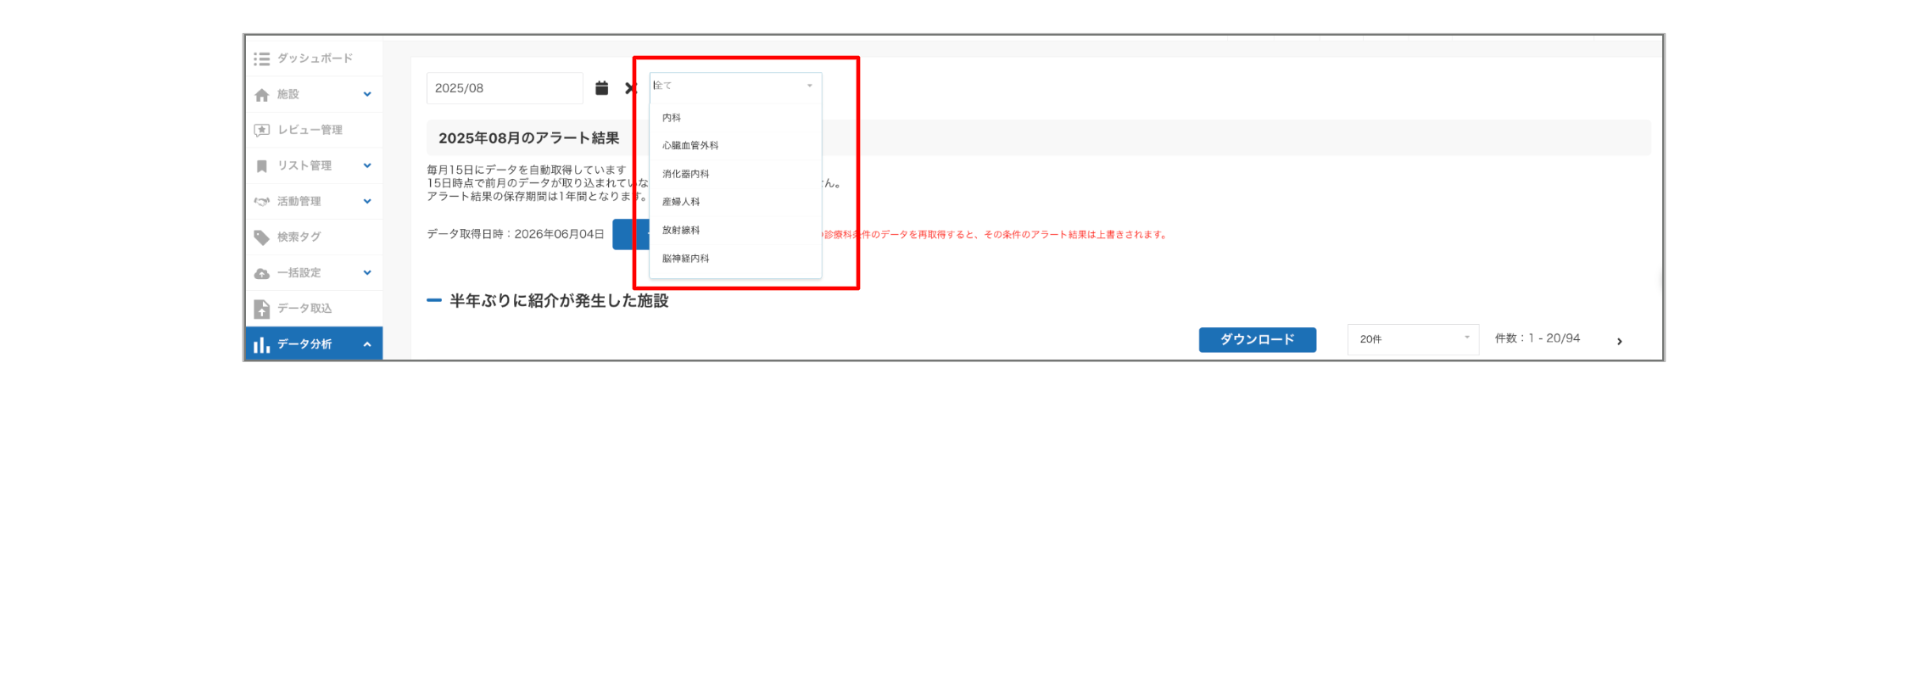Click the レビュー管理 star comment icon
Viewport: 1920px width, 686px height.
(262, 130)
